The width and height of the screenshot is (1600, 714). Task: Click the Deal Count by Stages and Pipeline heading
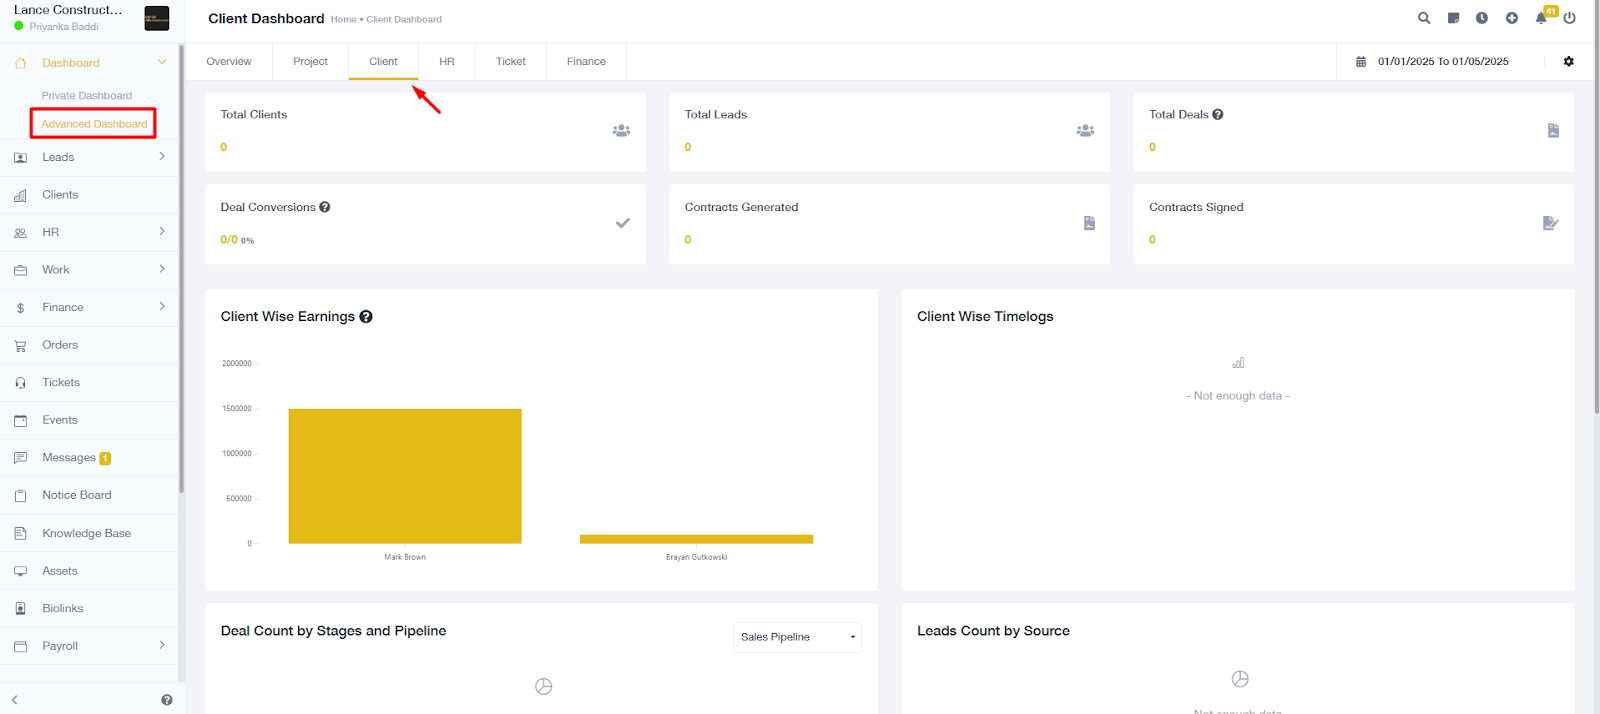pos(333,631)
